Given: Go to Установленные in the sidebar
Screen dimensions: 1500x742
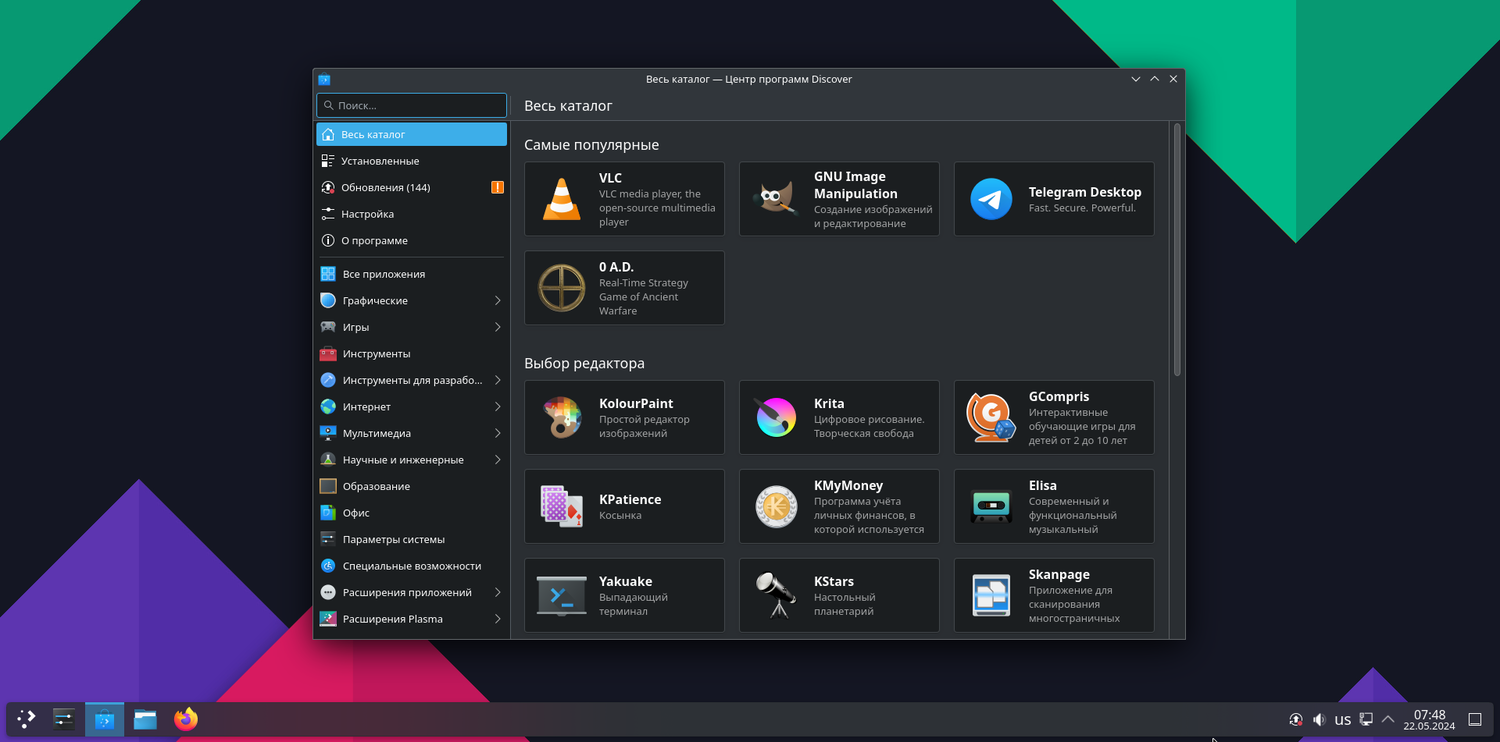Looking at the screenshot, I should point(411,161).
